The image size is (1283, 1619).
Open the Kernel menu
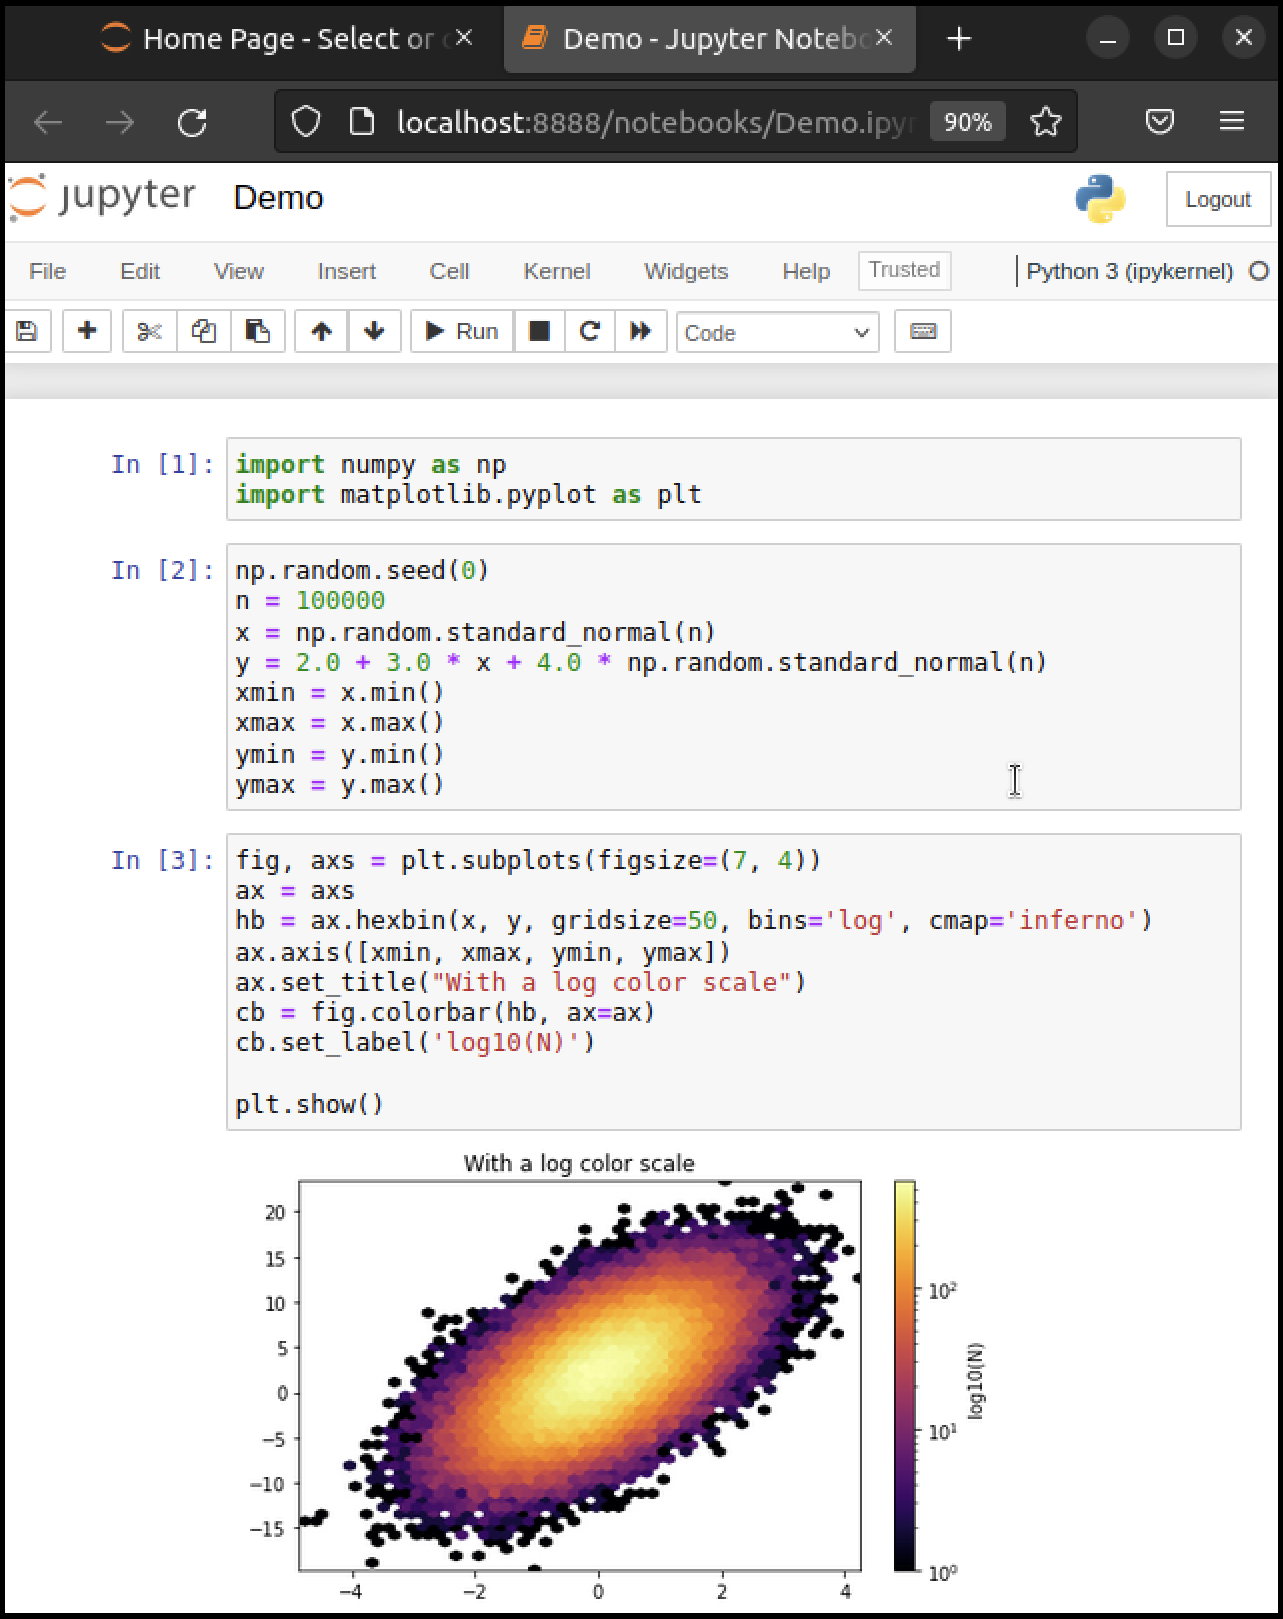pyautogui.click(x=556, y=271)
